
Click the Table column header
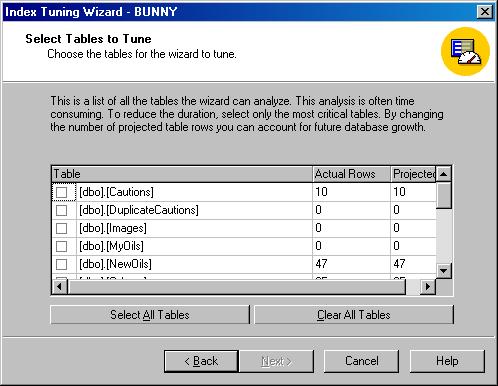pos(182,174)
